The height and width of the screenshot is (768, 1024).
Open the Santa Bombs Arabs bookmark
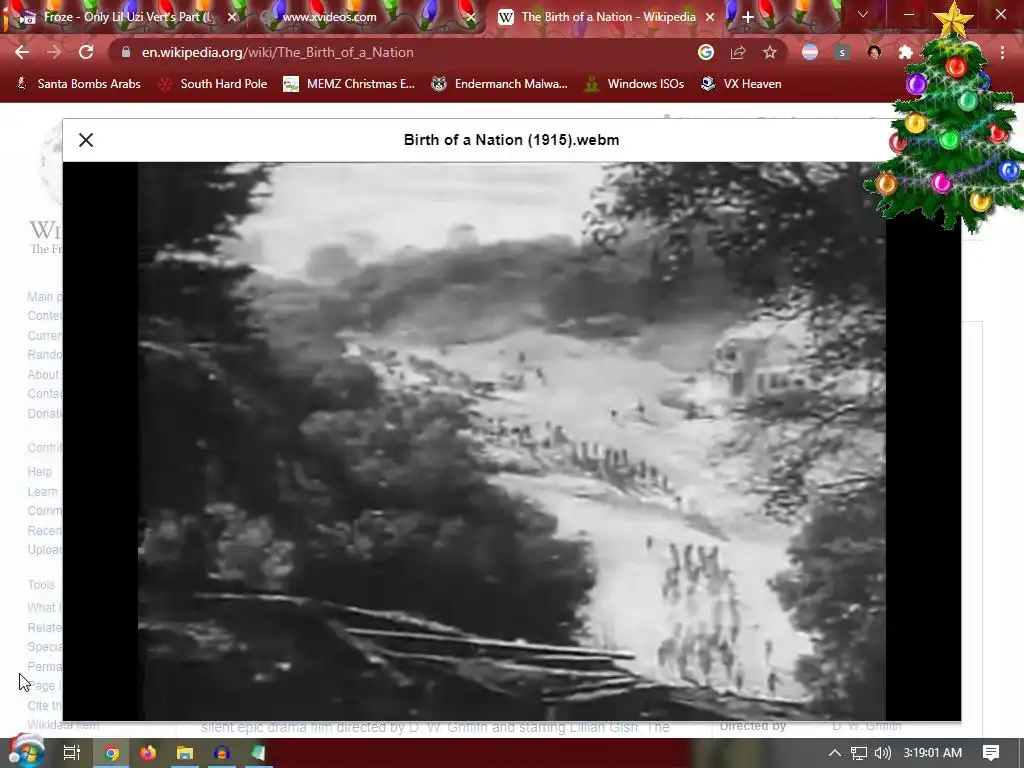(x=78, y=84)
